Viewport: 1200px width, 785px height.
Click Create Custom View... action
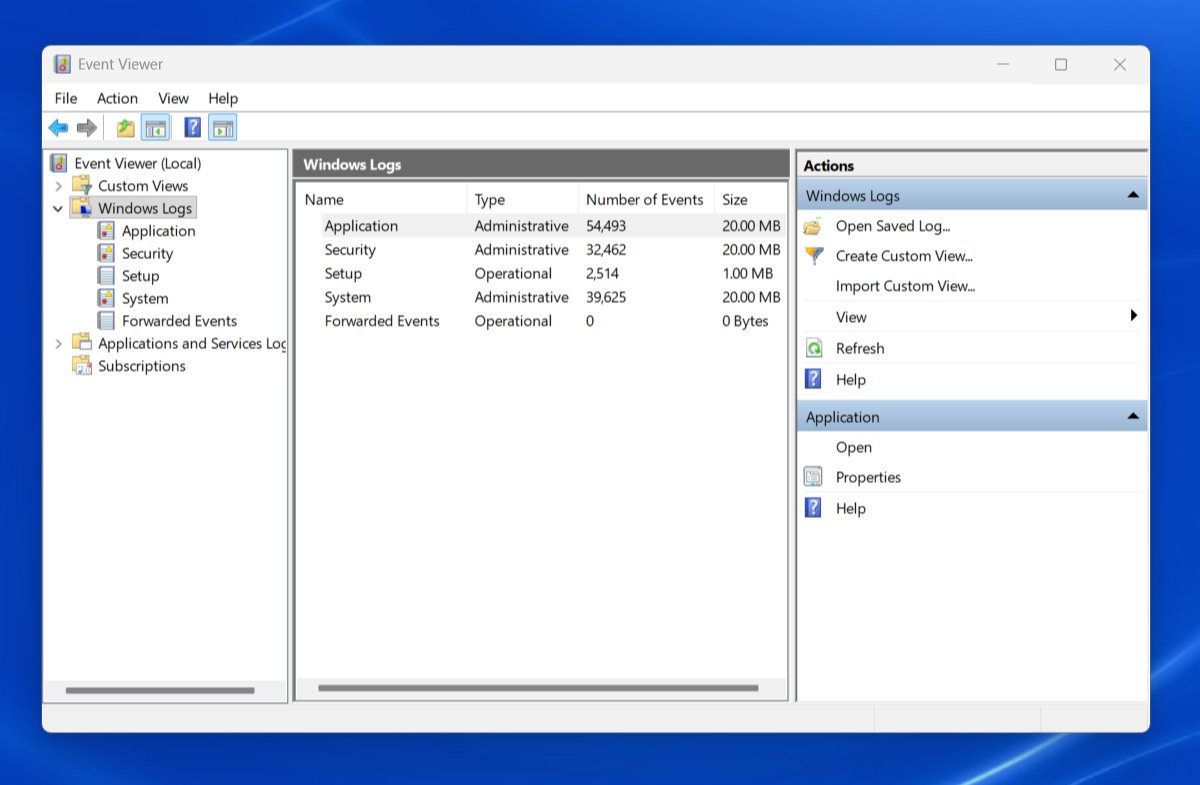(904, 256)
